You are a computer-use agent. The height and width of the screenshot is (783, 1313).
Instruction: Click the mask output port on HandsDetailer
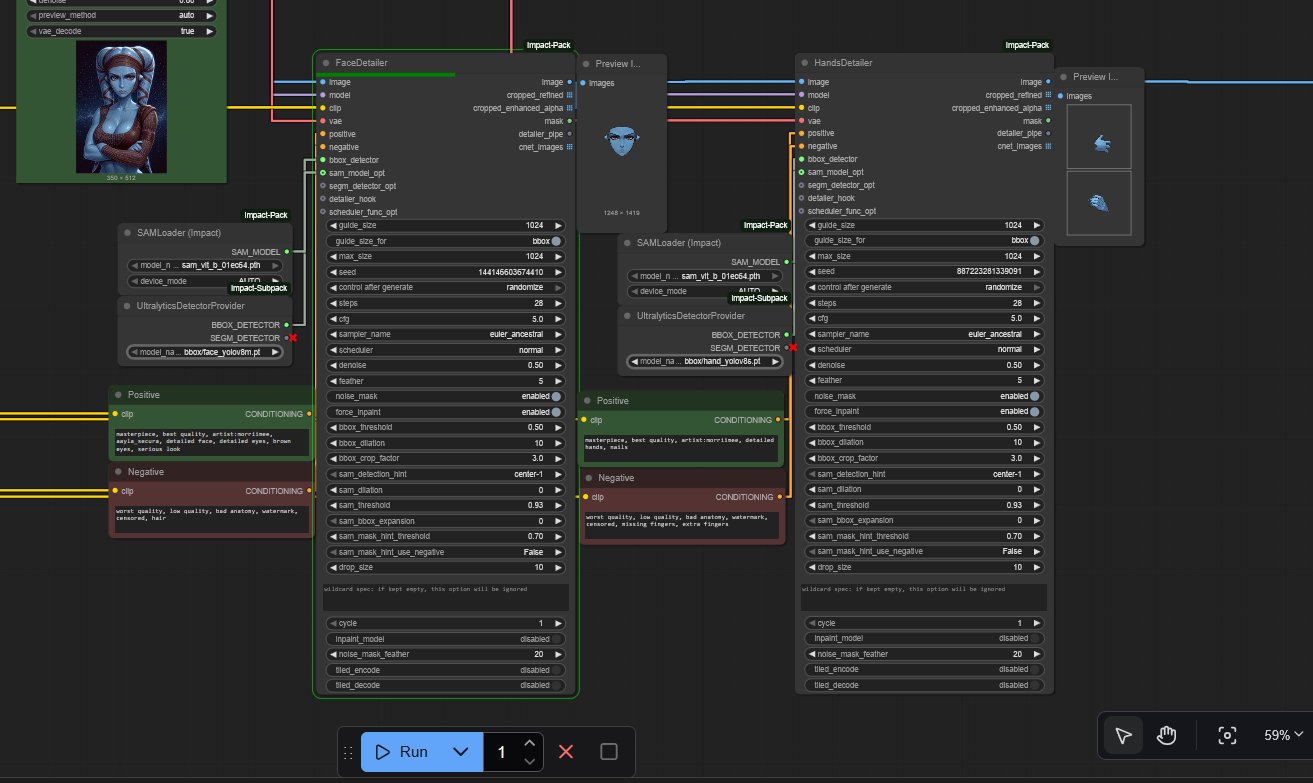[x=1048, y=121]
